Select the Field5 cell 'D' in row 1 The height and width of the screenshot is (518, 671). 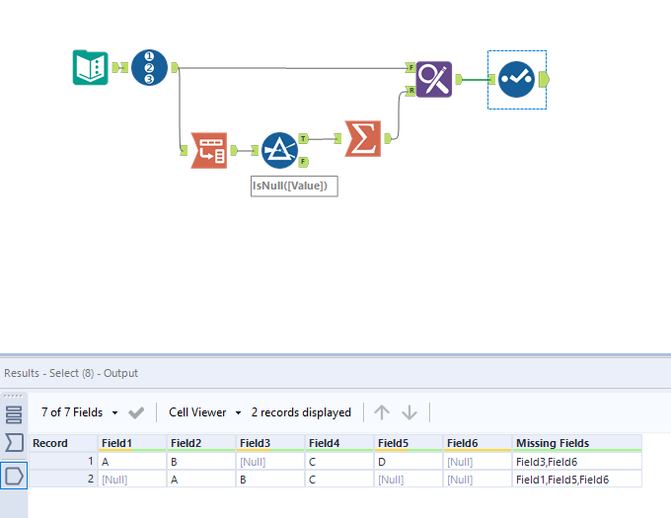[x=409, y=462]
